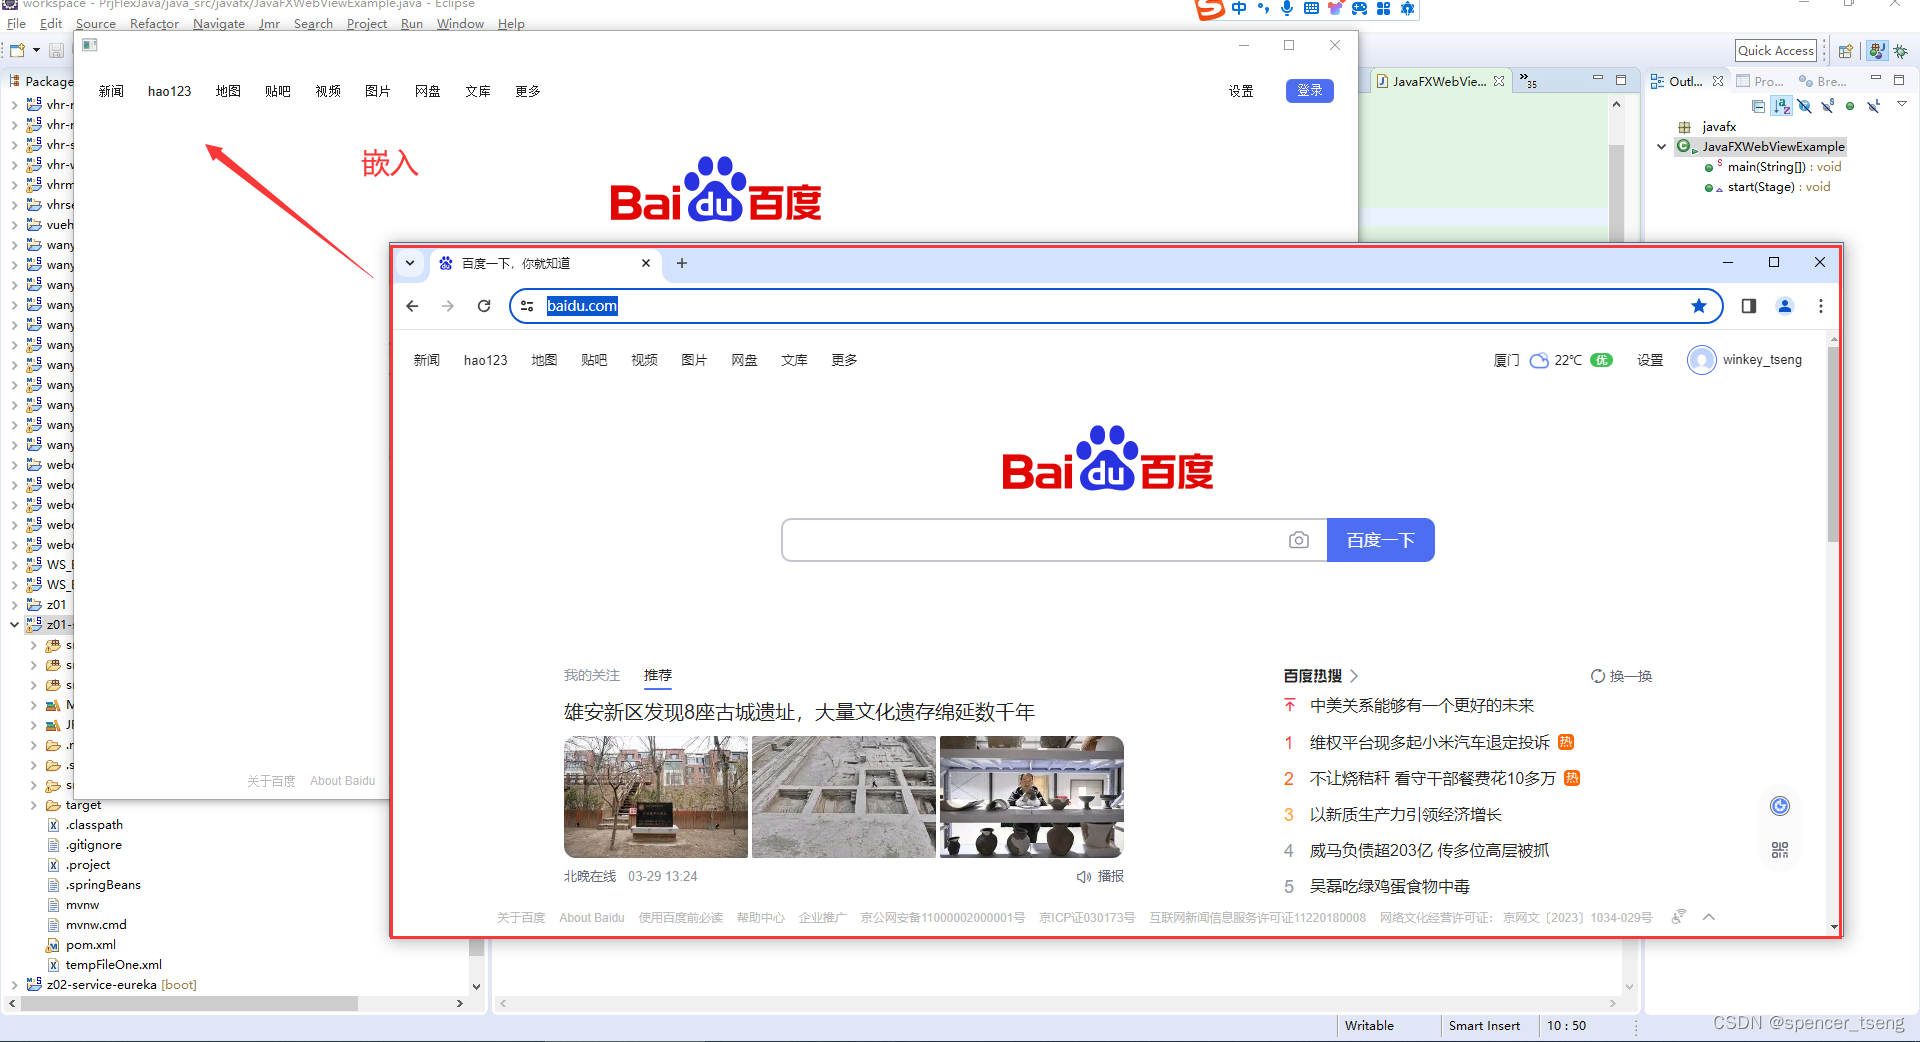Select main(String[]) method in Outline

click(1784, 167)
